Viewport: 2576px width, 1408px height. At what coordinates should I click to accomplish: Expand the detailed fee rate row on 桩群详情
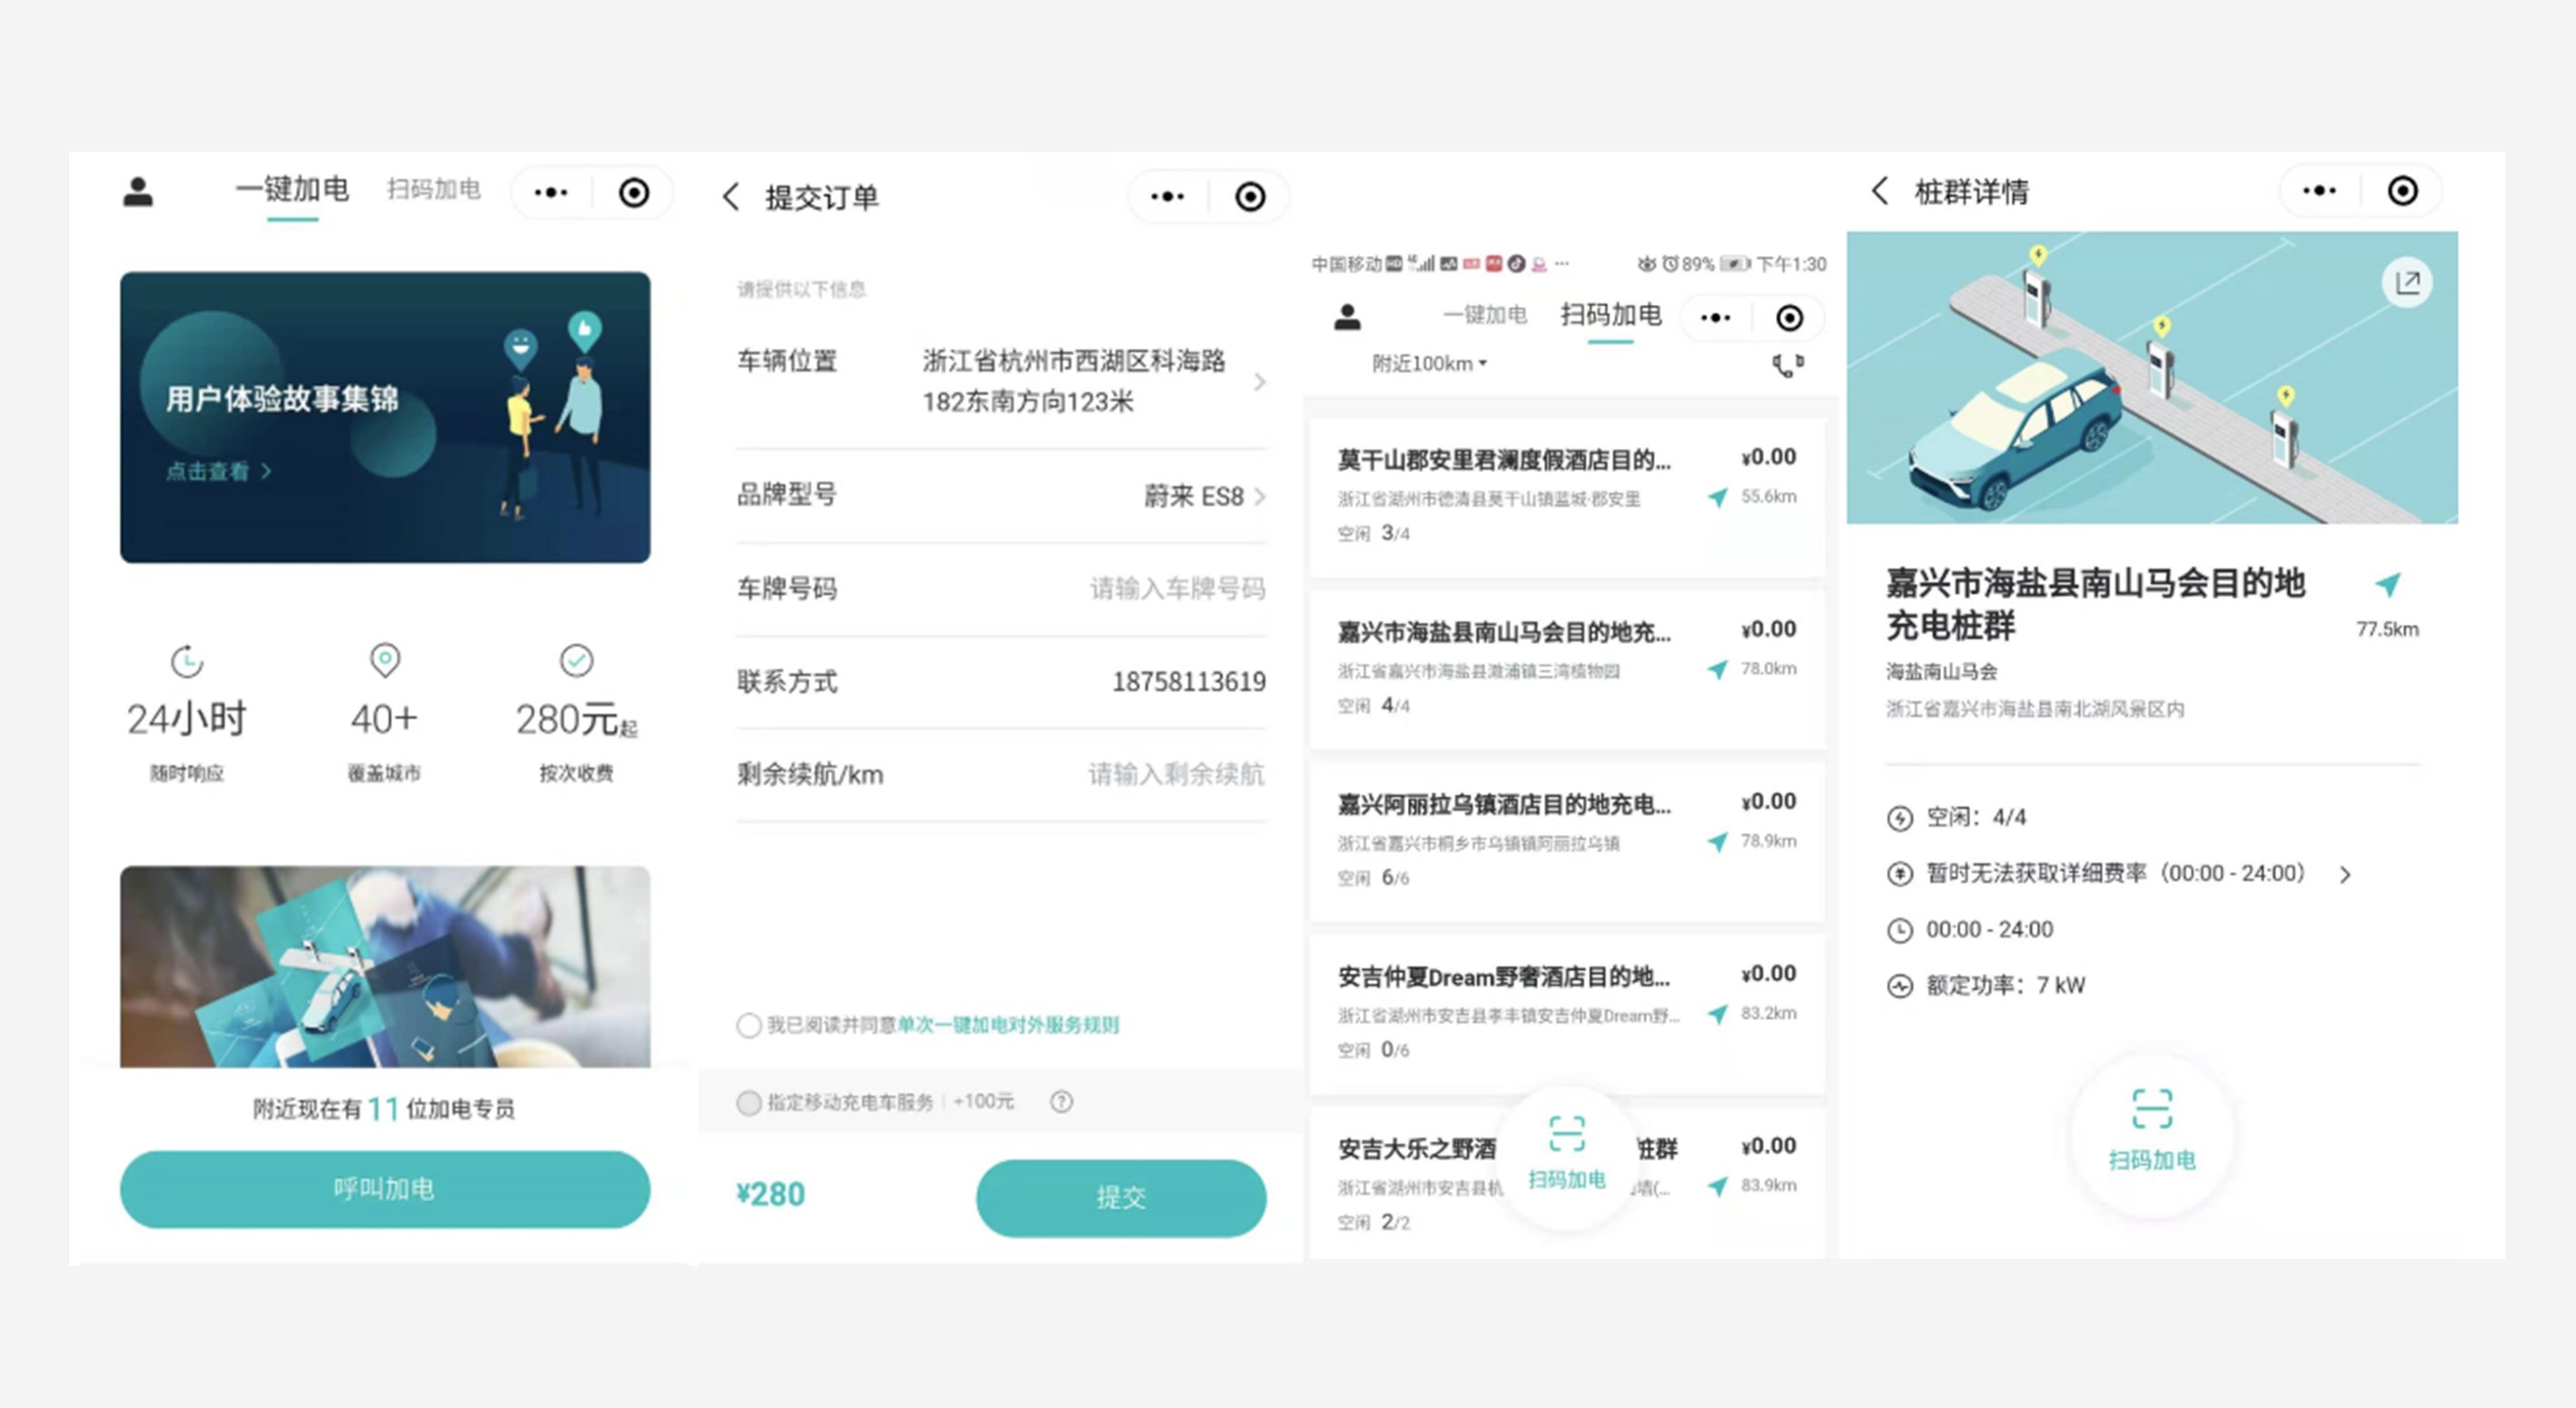2346,874
